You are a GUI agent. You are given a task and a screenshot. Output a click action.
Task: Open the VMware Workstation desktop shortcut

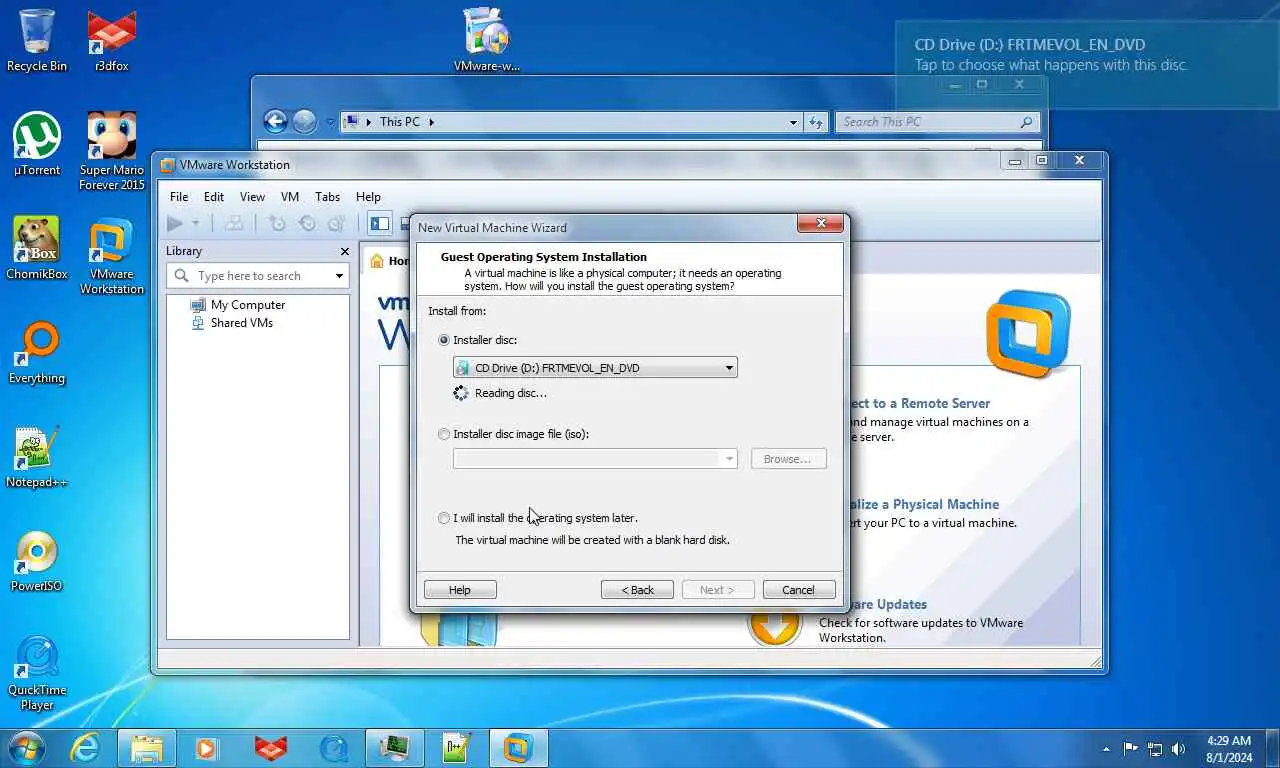[112, 257]
